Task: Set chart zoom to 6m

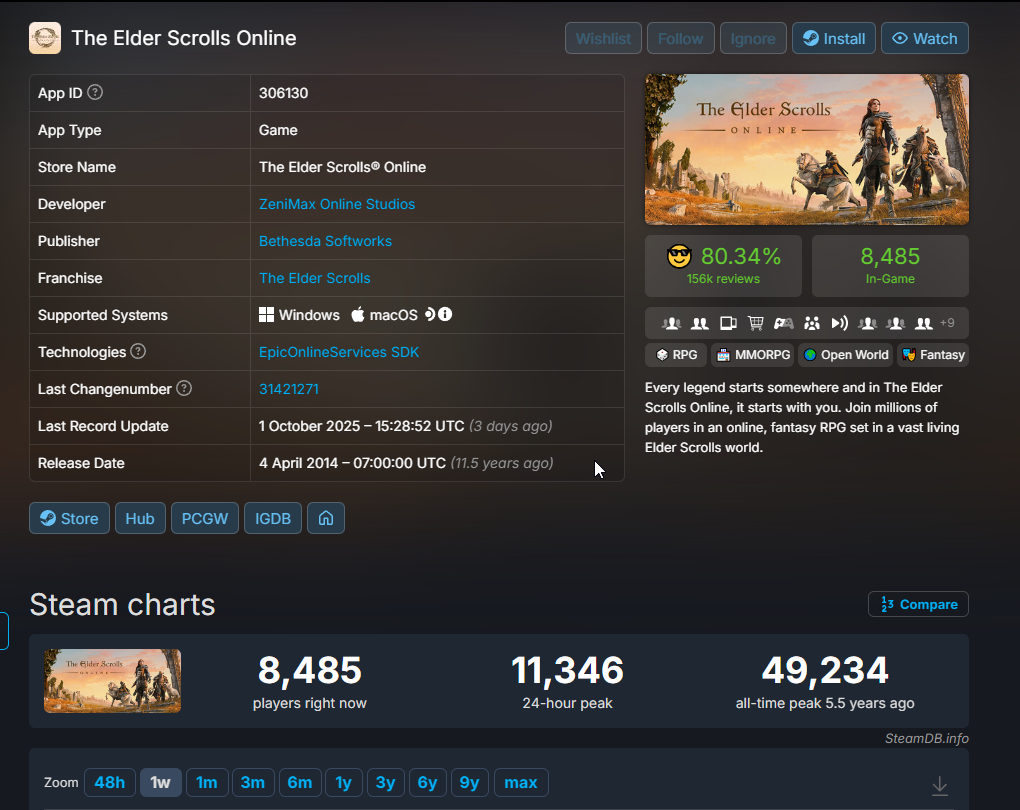Action: pyautogui.click(x=300, y=782)
